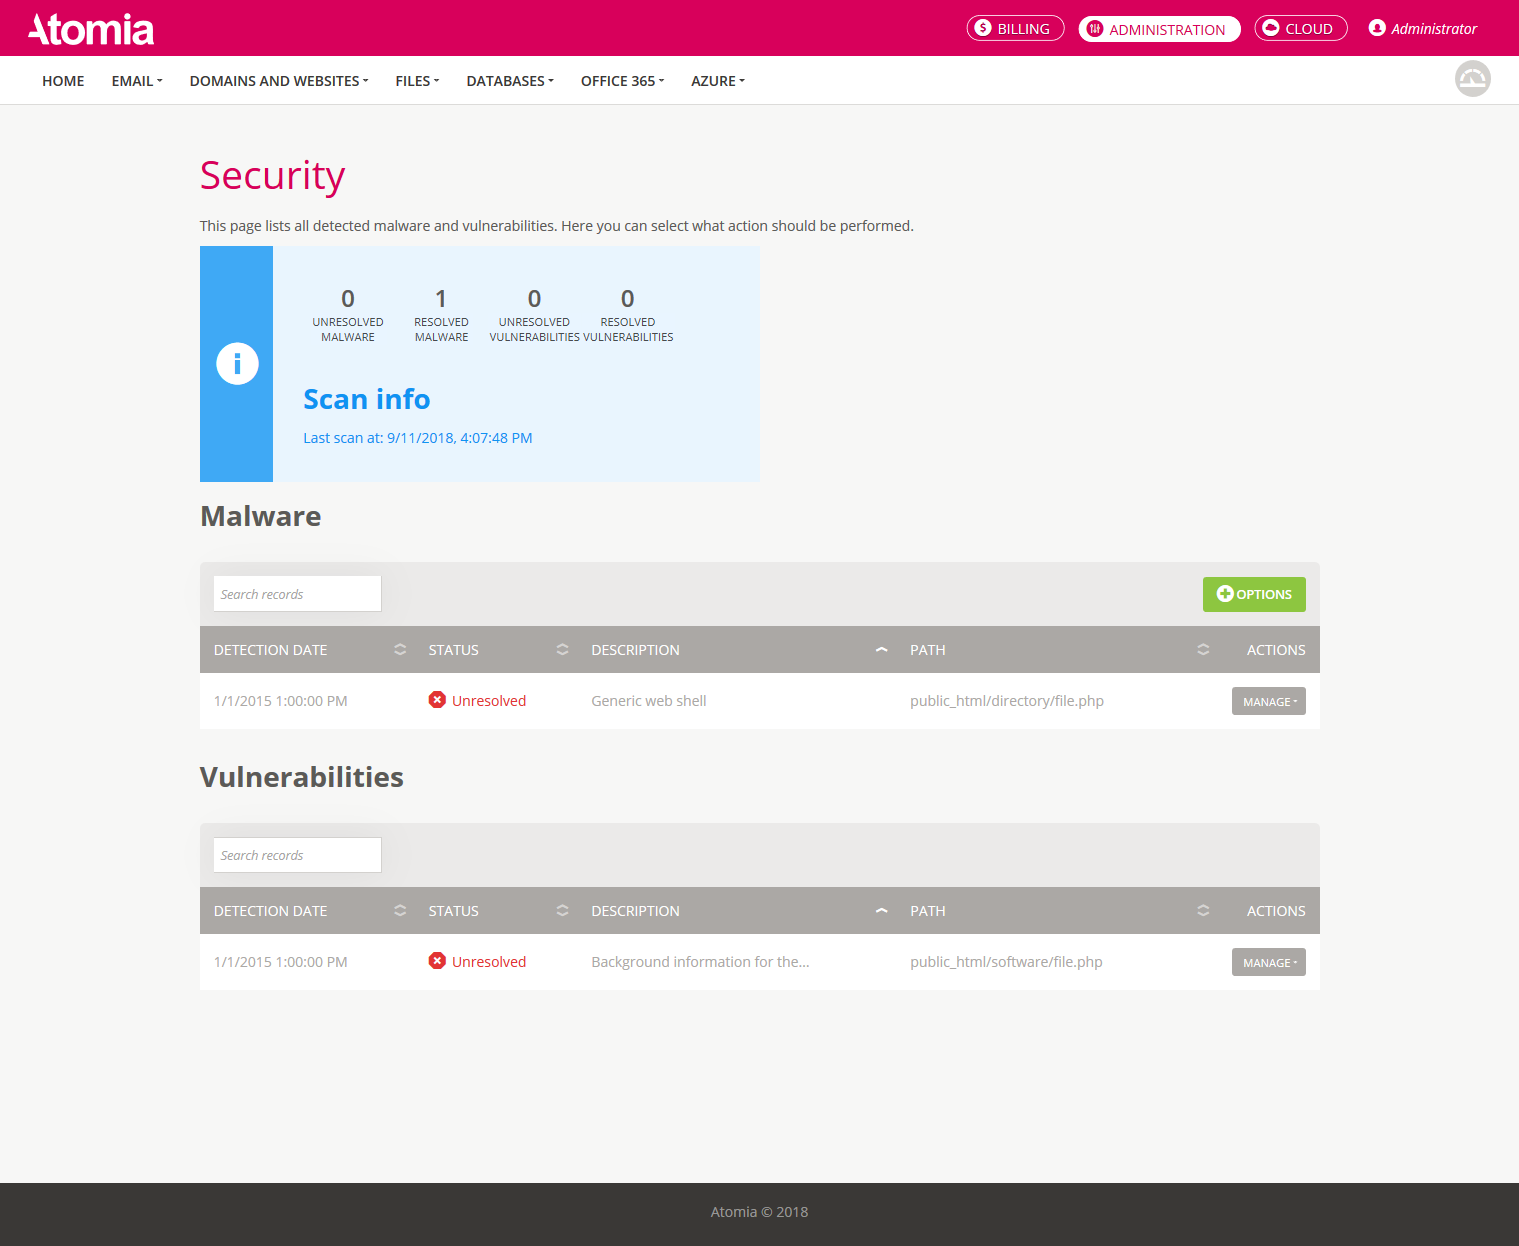1519x1246 pixels.
Task: Click the cloud icon on the Cloud button
Action: pyautogui.click(x=1273, y=28)
